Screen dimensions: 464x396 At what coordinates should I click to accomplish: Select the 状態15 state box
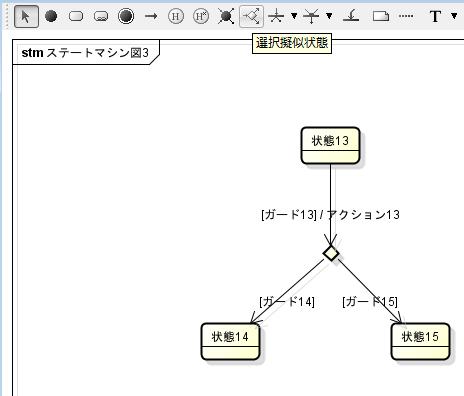420,341
